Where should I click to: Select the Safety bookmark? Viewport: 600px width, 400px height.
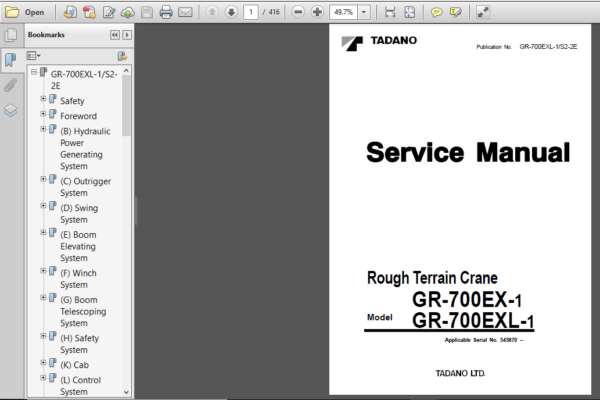tap(72, 101)
